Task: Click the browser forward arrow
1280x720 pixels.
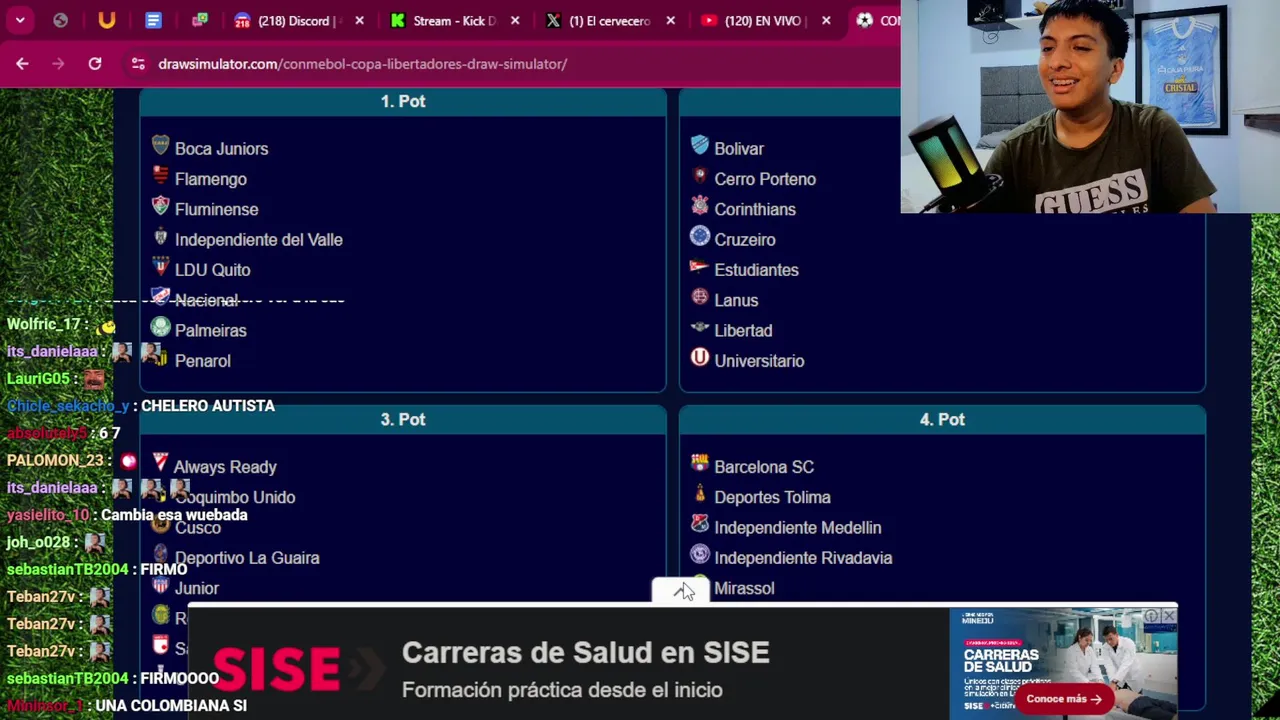Action: point(58,63)
